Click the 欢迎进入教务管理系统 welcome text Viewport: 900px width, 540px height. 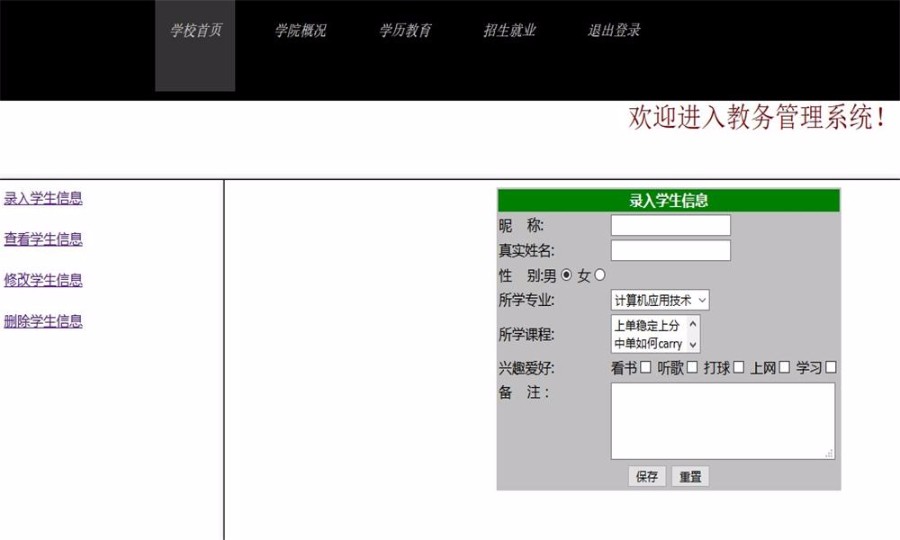click(757, 118)
